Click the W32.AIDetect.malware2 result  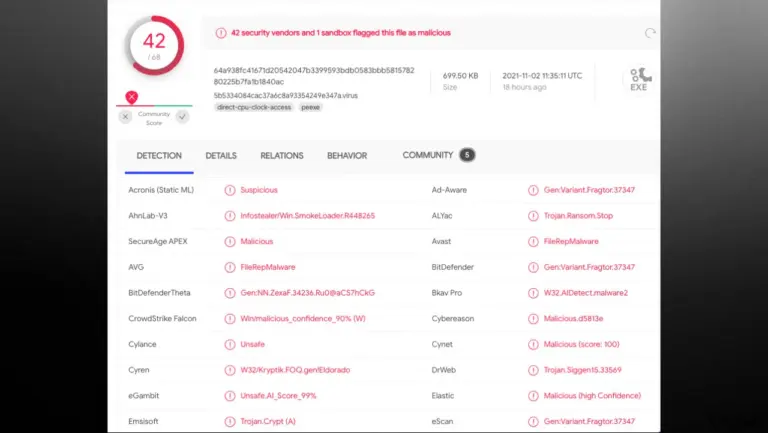click(586, 293)
